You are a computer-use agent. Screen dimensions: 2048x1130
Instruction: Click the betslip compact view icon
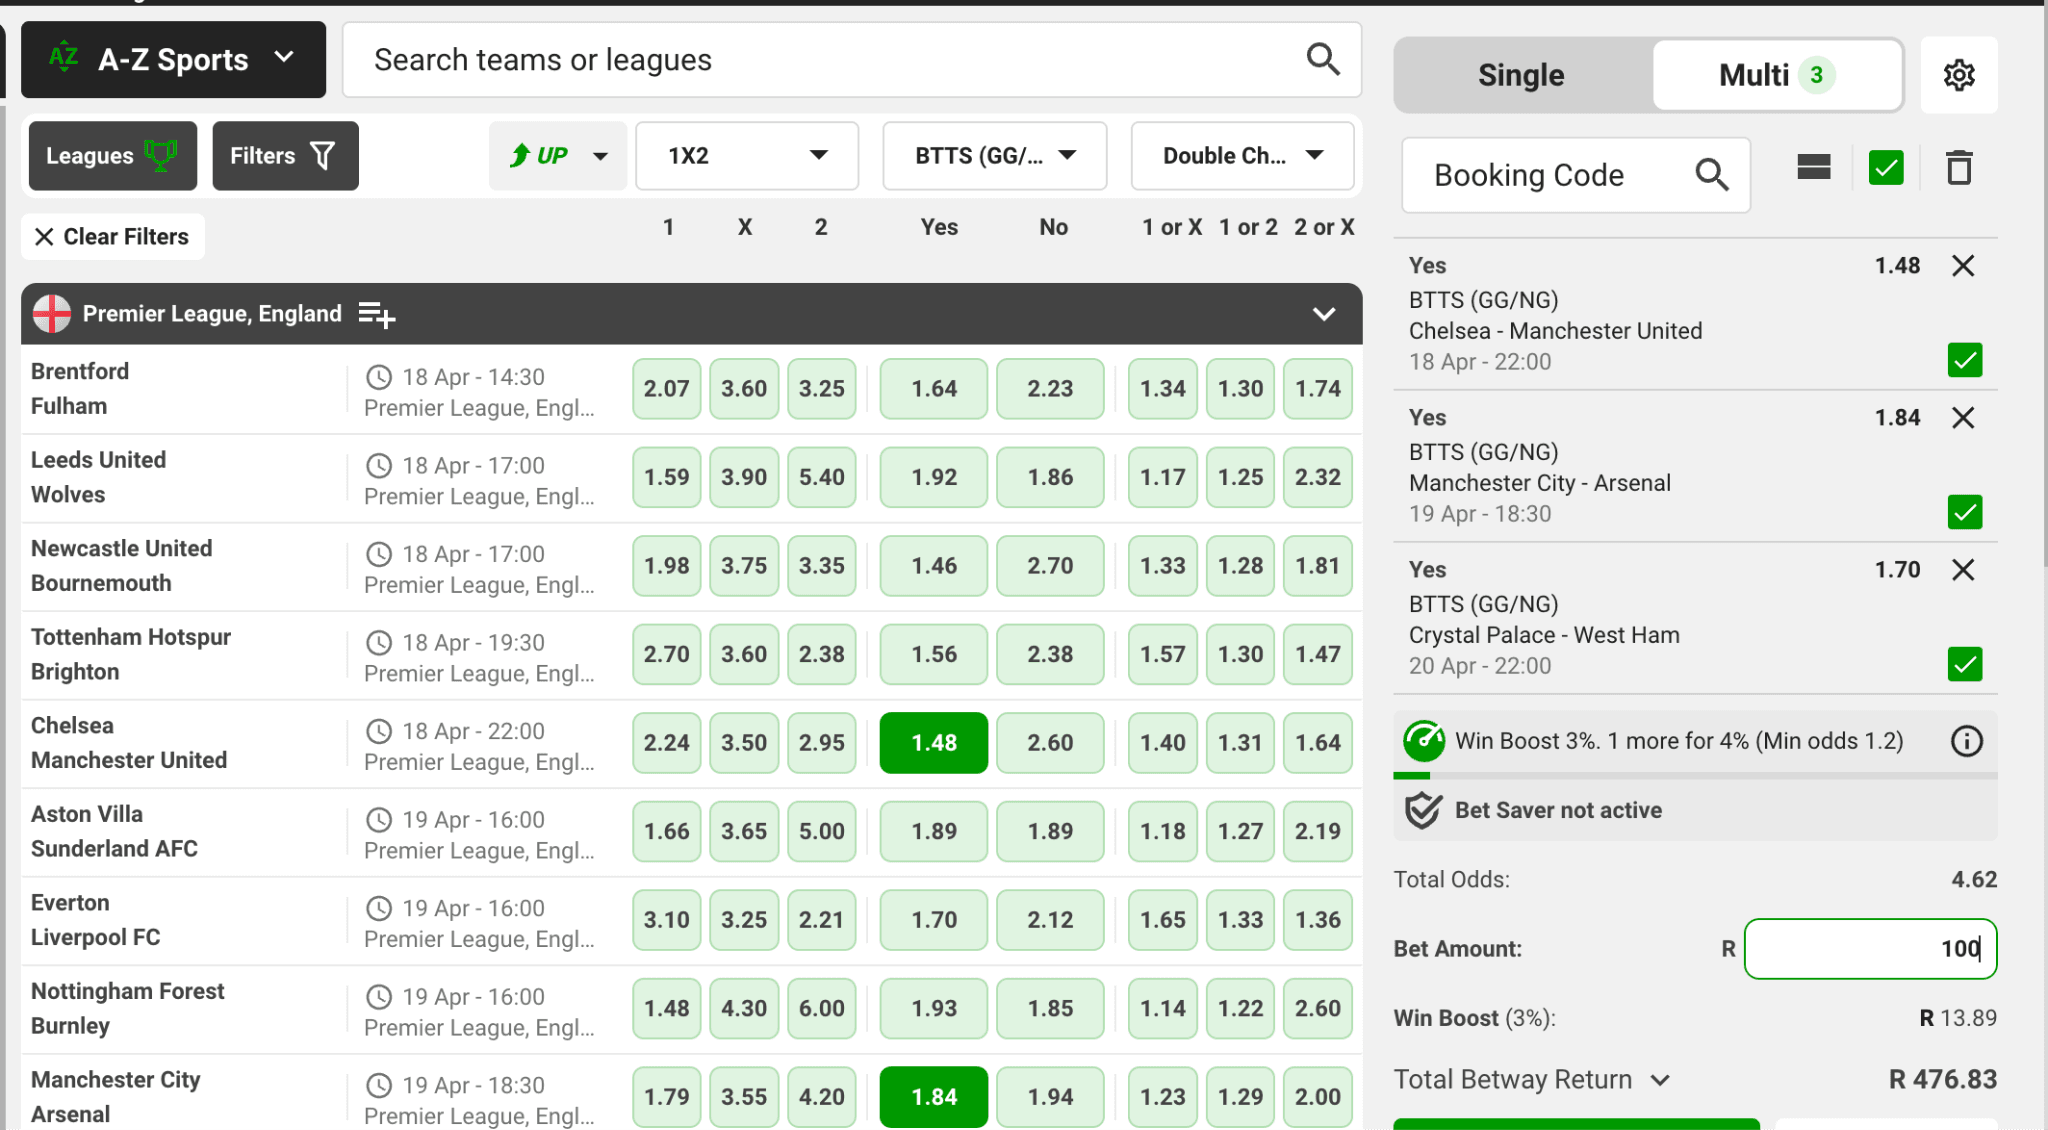point(1813,168)
